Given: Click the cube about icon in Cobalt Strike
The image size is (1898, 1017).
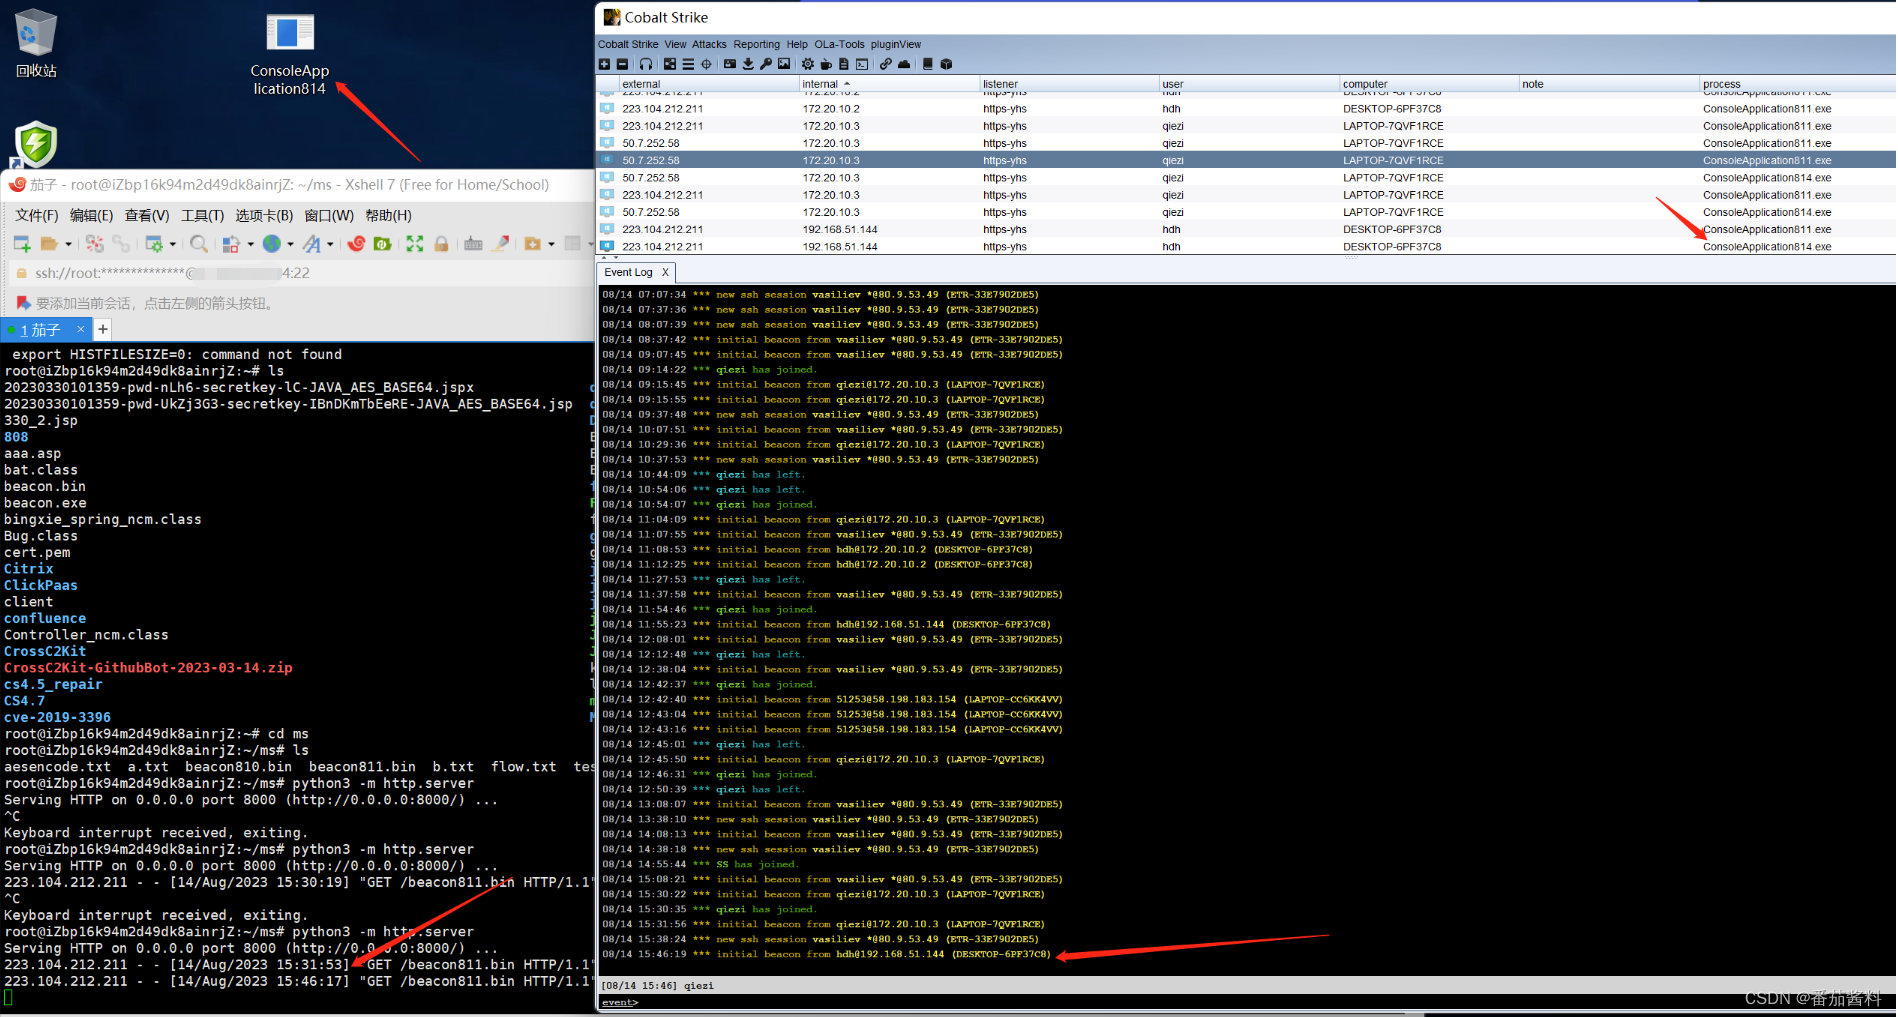Looking at the screenshot, I should coord(946,64).
